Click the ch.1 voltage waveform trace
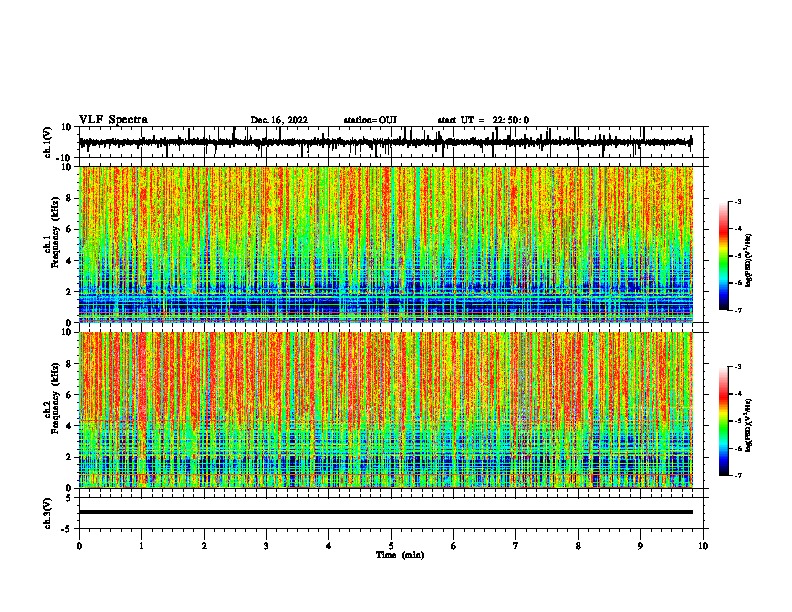The height and width of the screenshot is (612, 792). [x=386, y=142]
